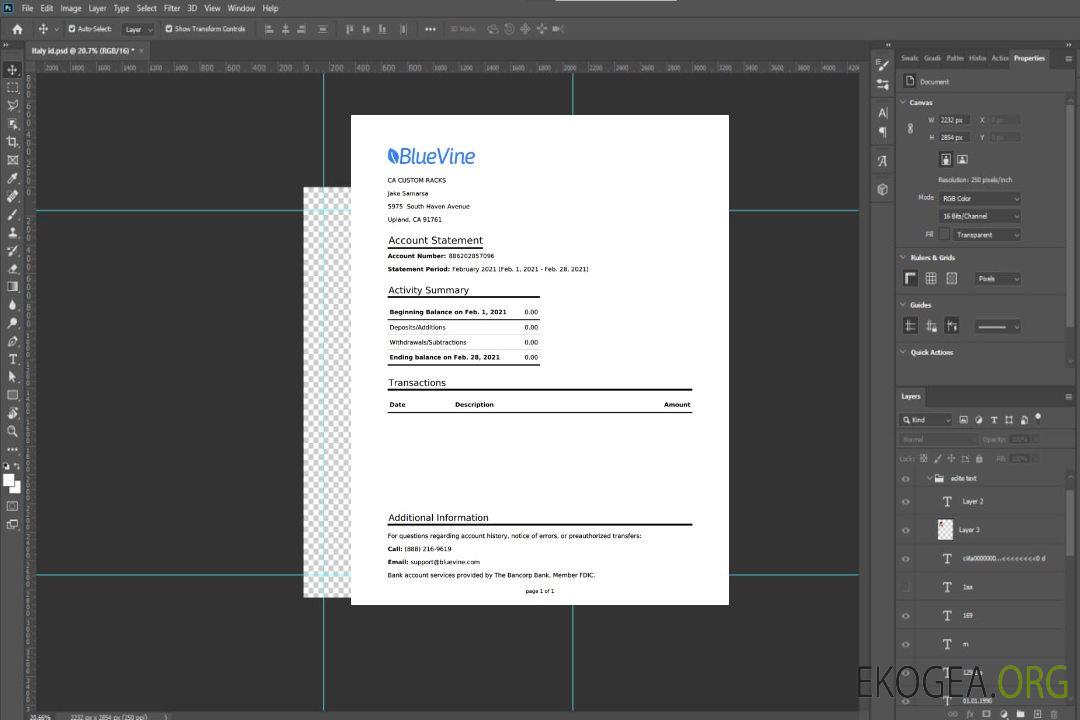Hide Layer 3 via eye icon
1080x720 pixels.
click(x=906, y=531)
